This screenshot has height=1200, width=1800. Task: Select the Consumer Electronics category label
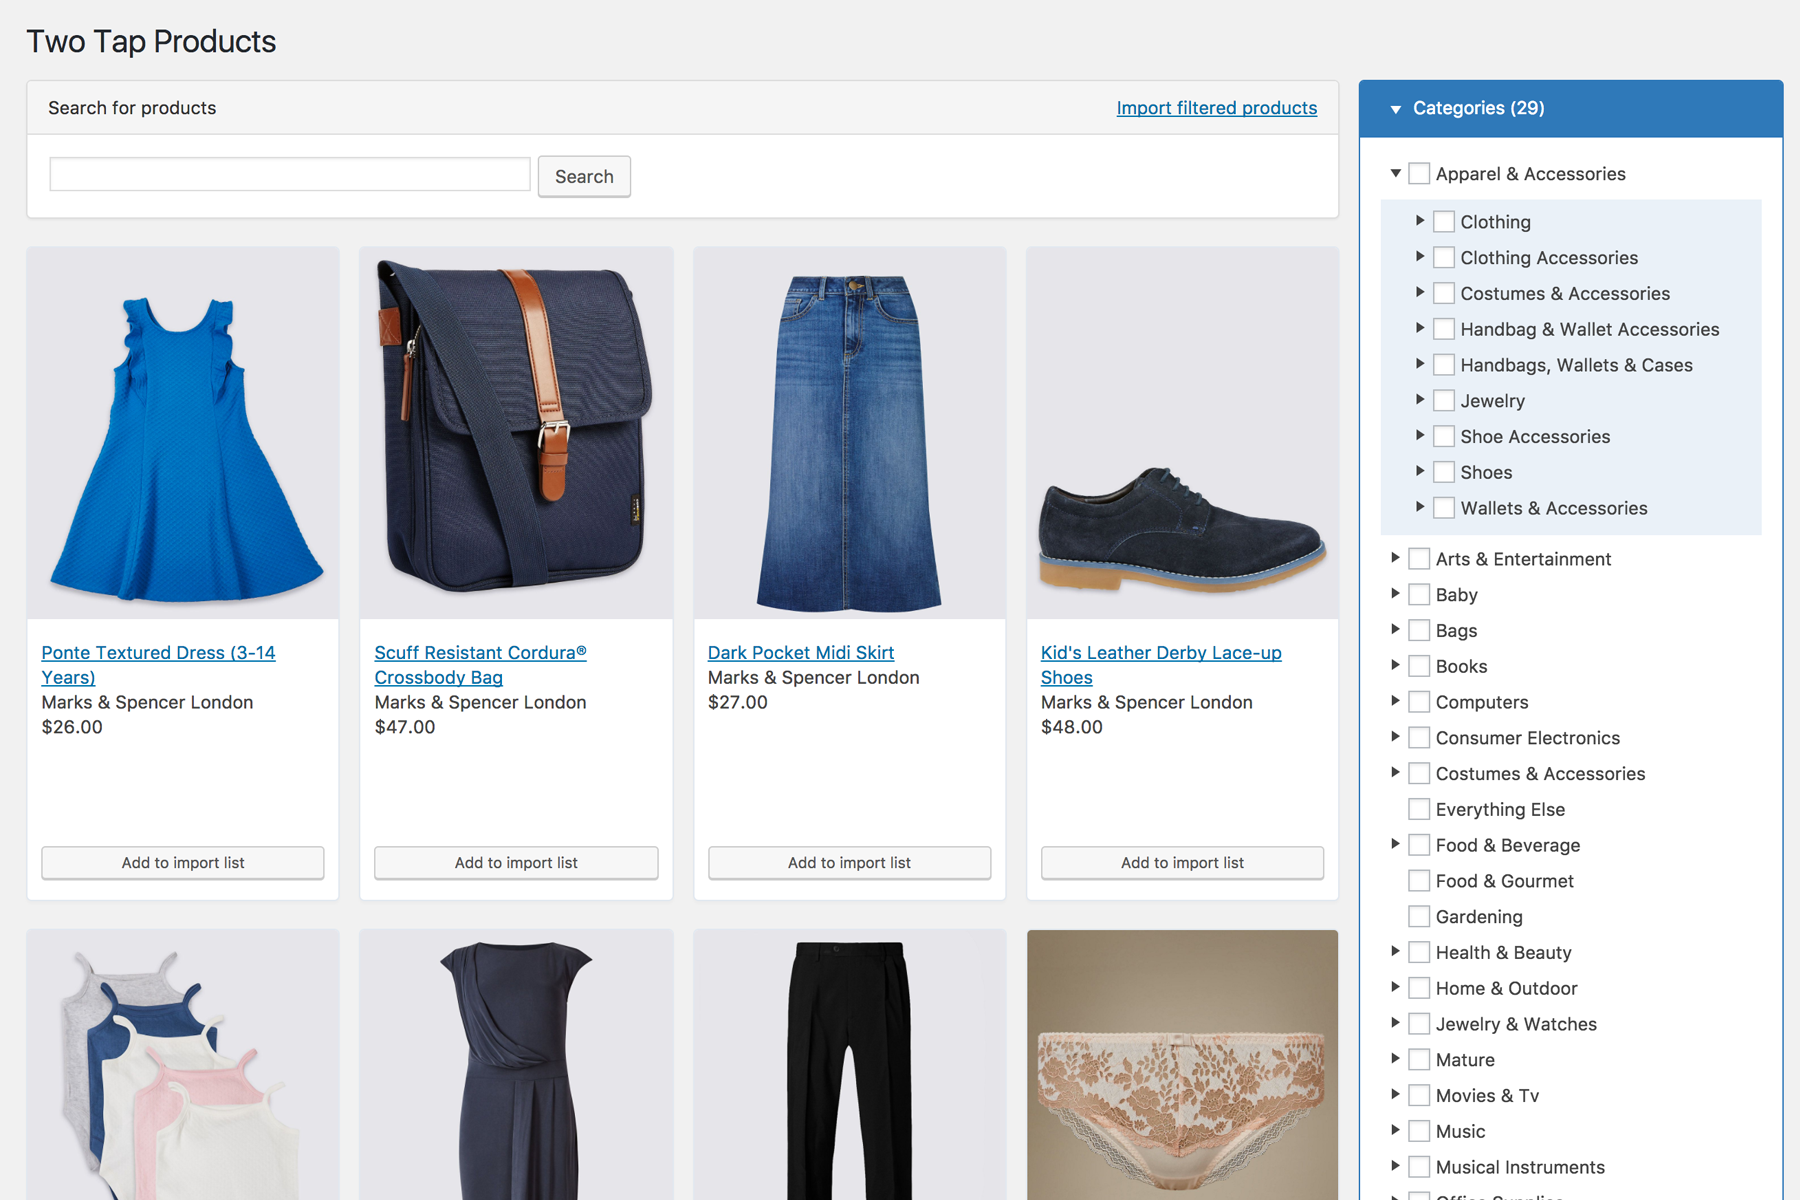(1528, 738)
